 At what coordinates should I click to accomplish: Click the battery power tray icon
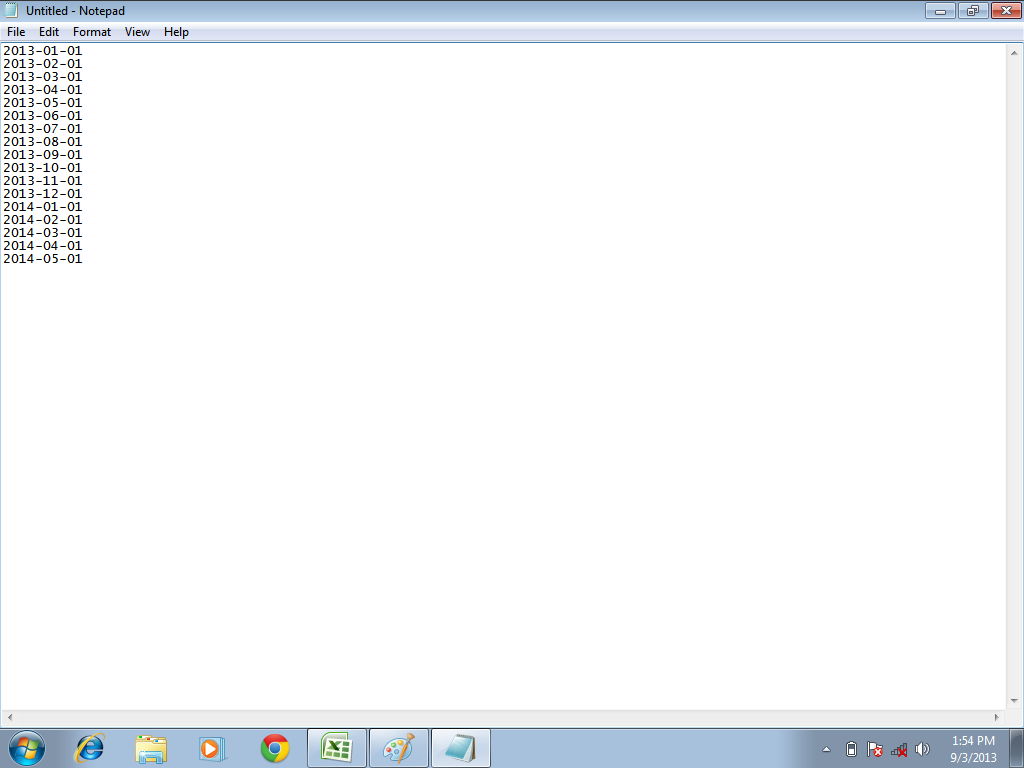point(851,749)
